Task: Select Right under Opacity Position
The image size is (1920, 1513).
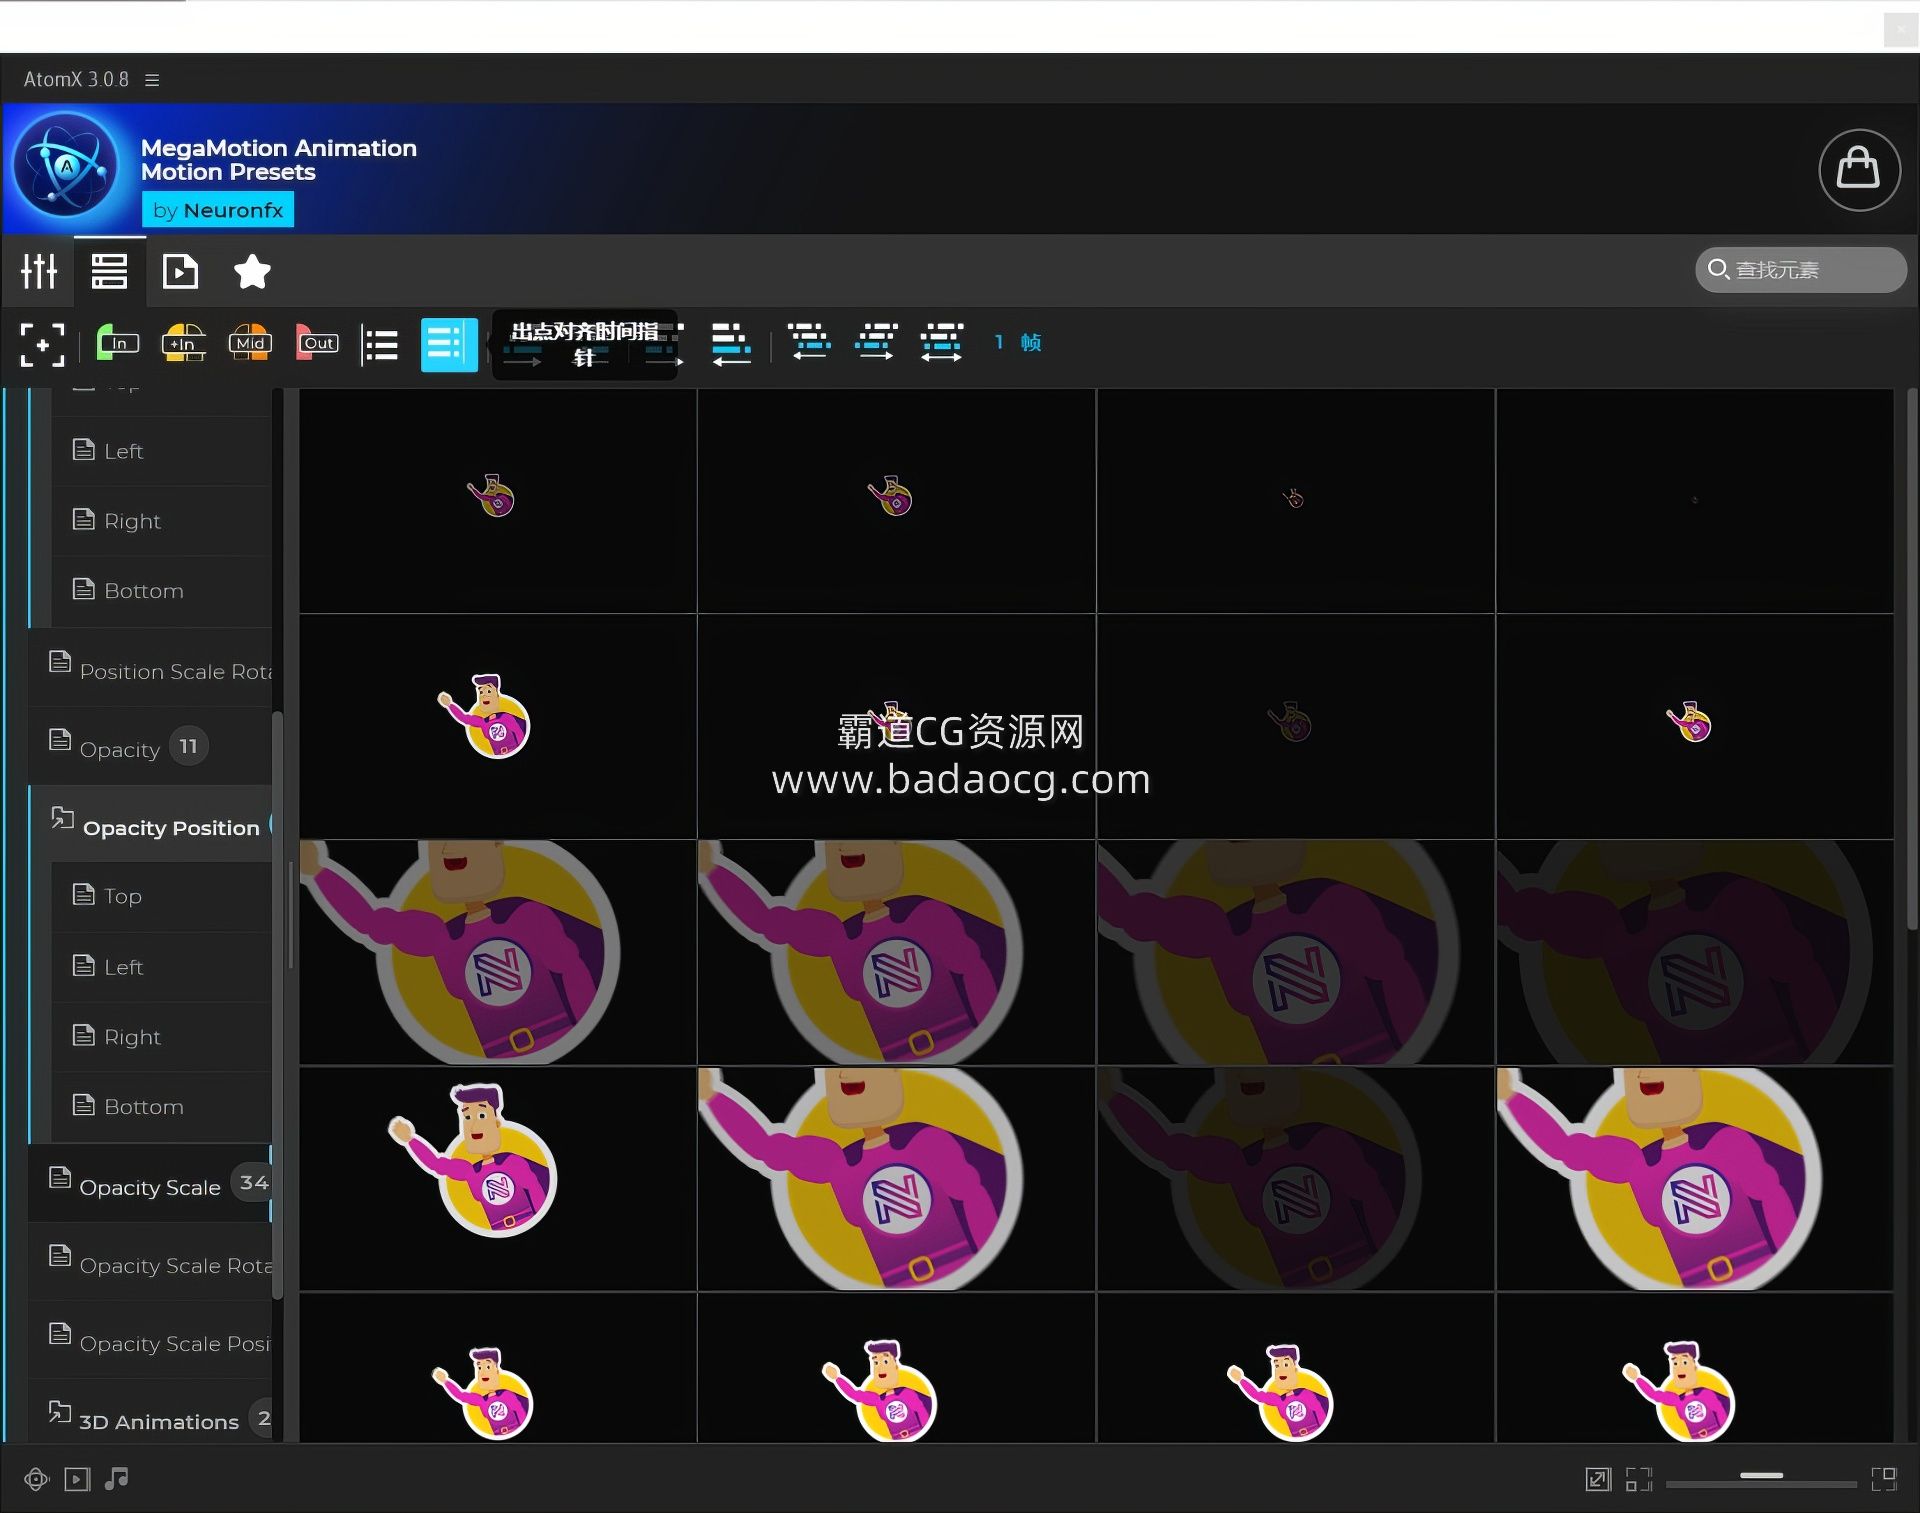Action: [x=161, y=1037]
